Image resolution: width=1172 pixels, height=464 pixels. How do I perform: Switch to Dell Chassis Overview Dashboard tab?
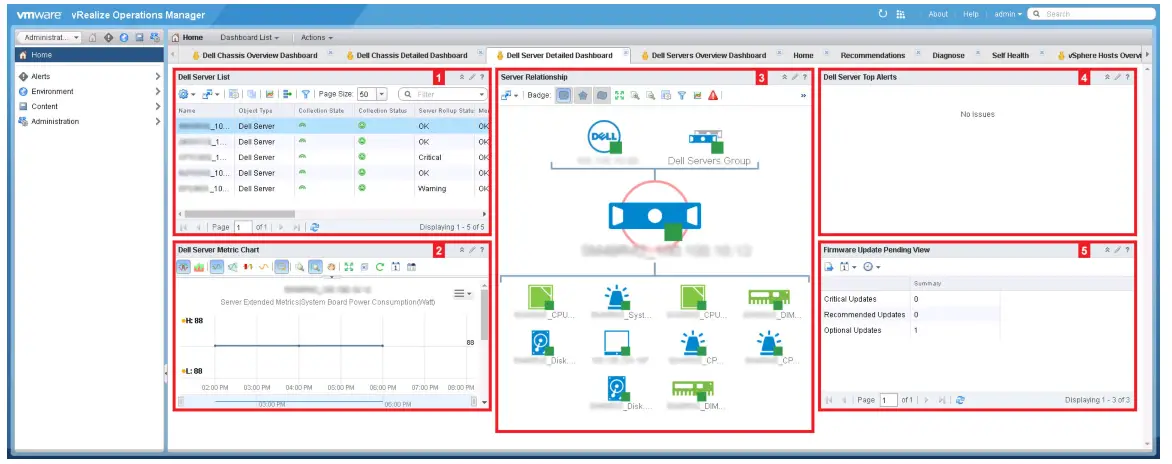click(255, 55)
